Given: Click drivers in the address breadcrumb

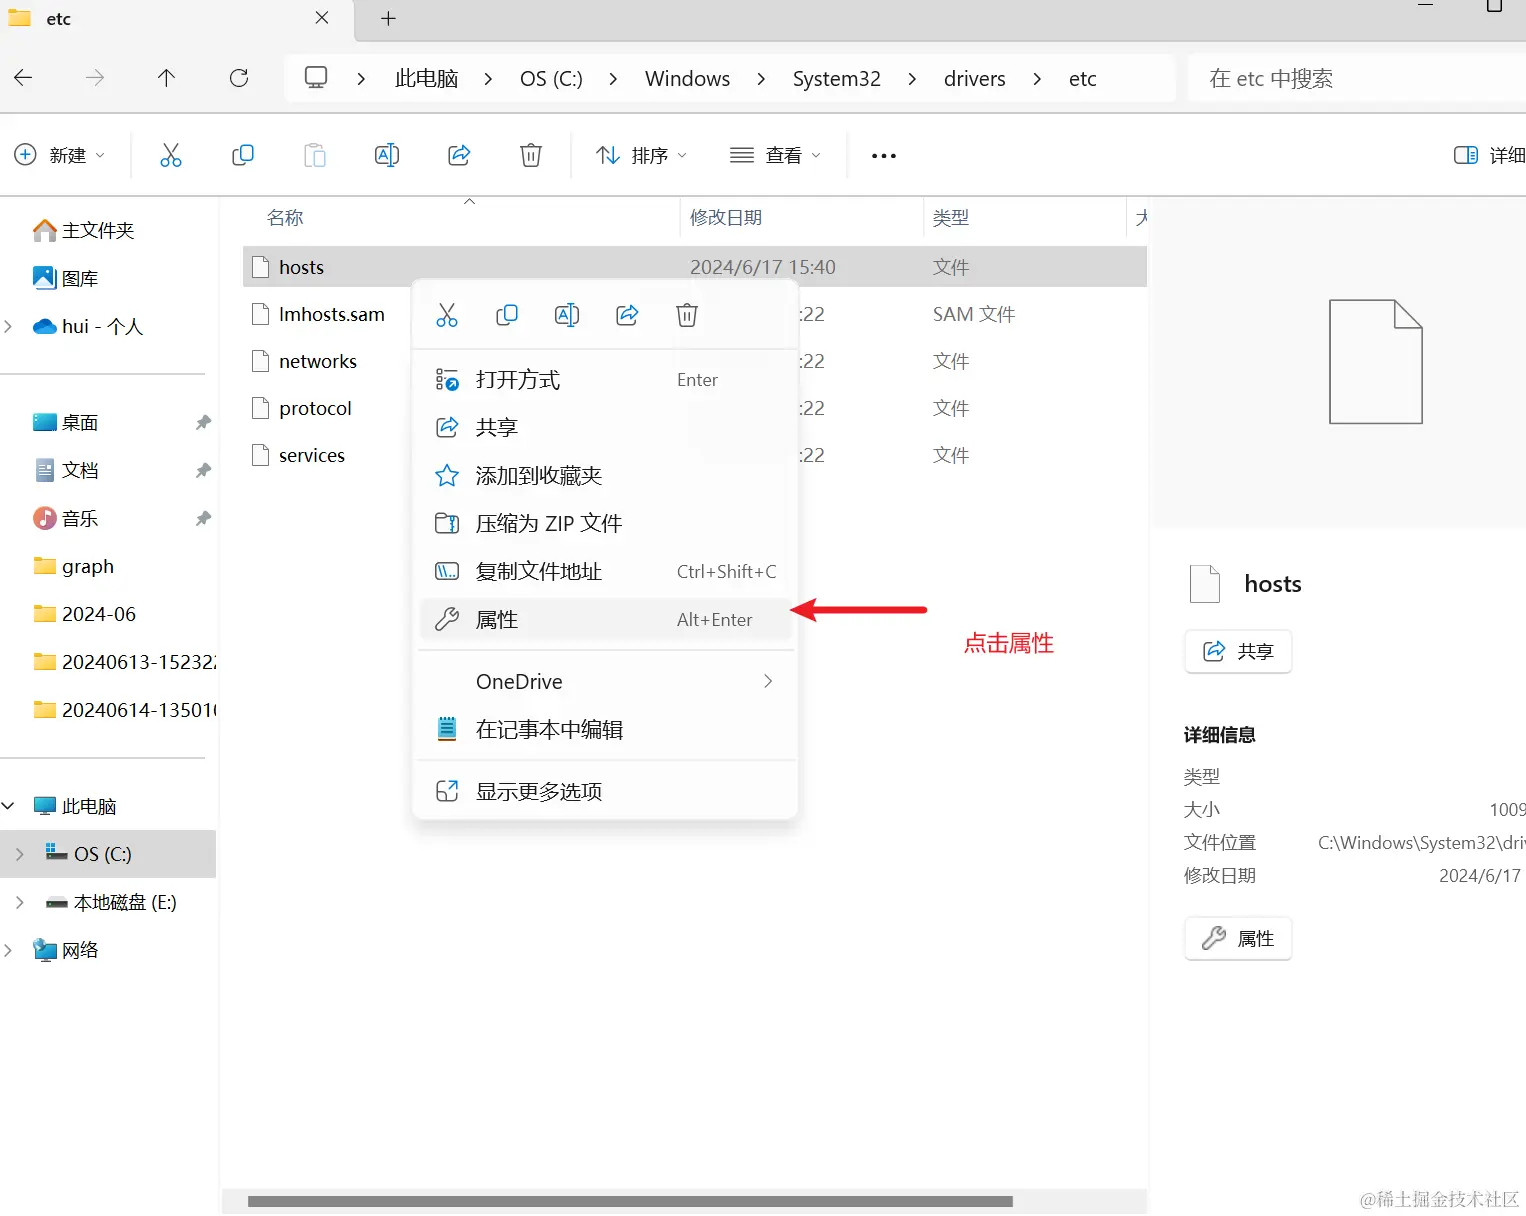Looking at the screenshot, I should [975, 79].
